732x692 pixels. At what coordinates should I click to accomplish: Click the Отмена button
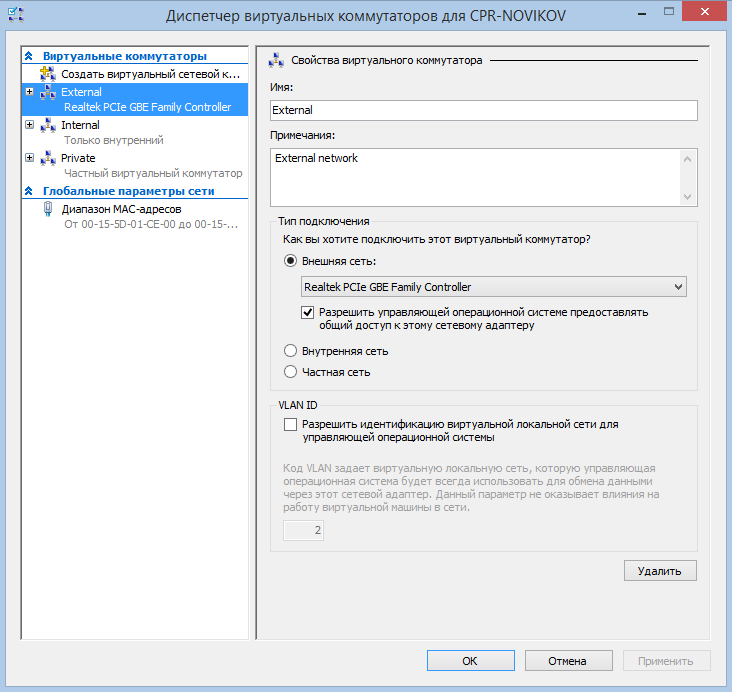pyautogui.click(x=567, y=661)
